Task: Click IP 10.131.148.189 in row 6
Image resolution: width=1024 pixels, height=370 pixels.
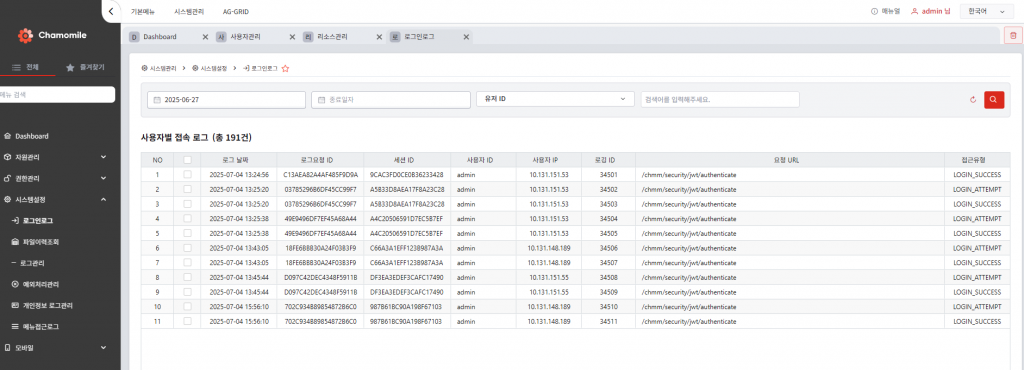Action: [x=549, y=248]
